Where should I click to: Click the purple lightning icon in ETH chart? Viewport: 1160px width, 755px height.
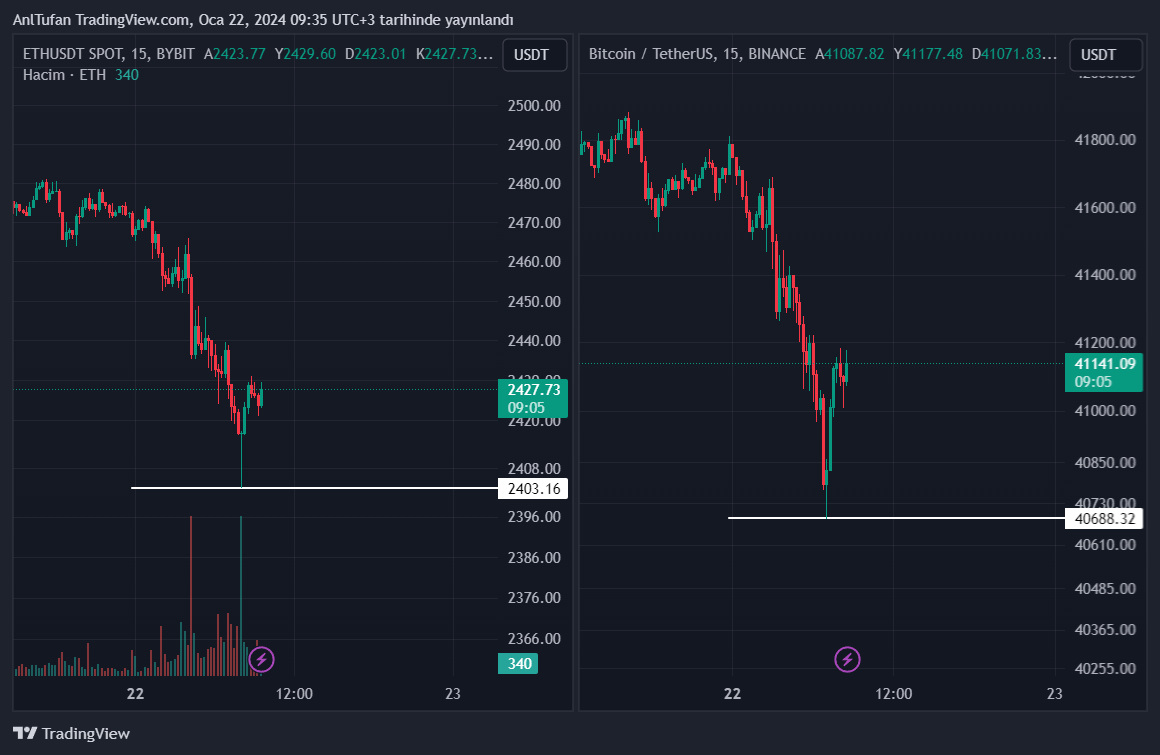tap(261, 659)
